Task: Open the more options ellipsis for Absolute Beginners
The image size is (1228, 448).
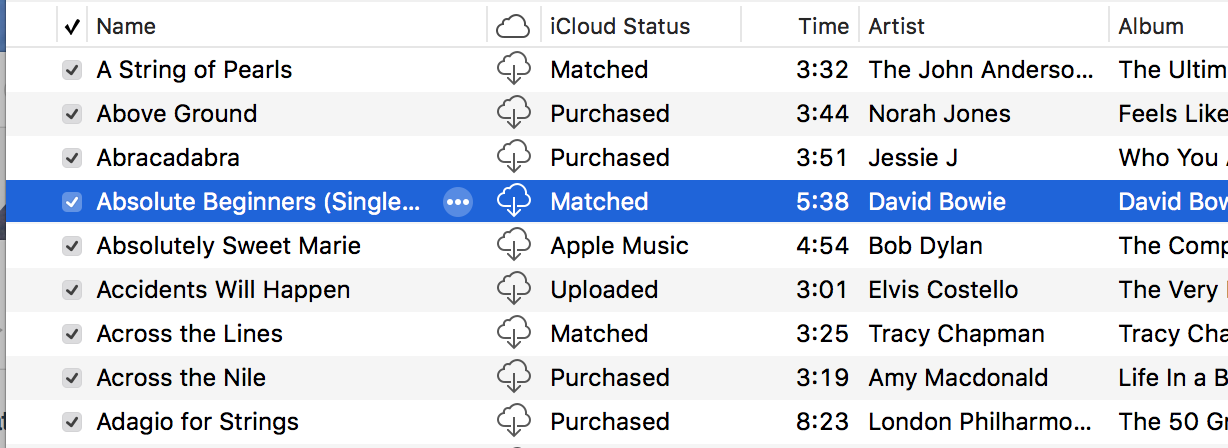Action: point(458,202)
